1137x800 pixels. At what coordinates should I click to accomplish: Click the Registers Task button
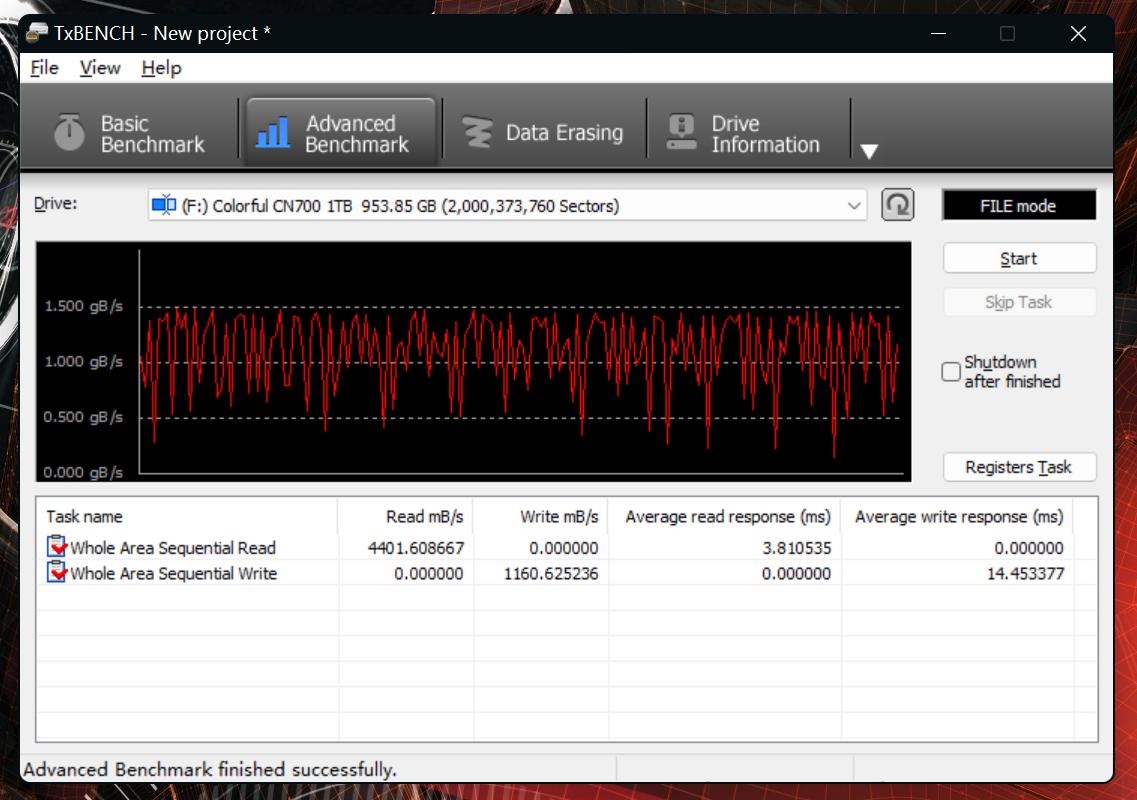click(x=1018, y=467)
